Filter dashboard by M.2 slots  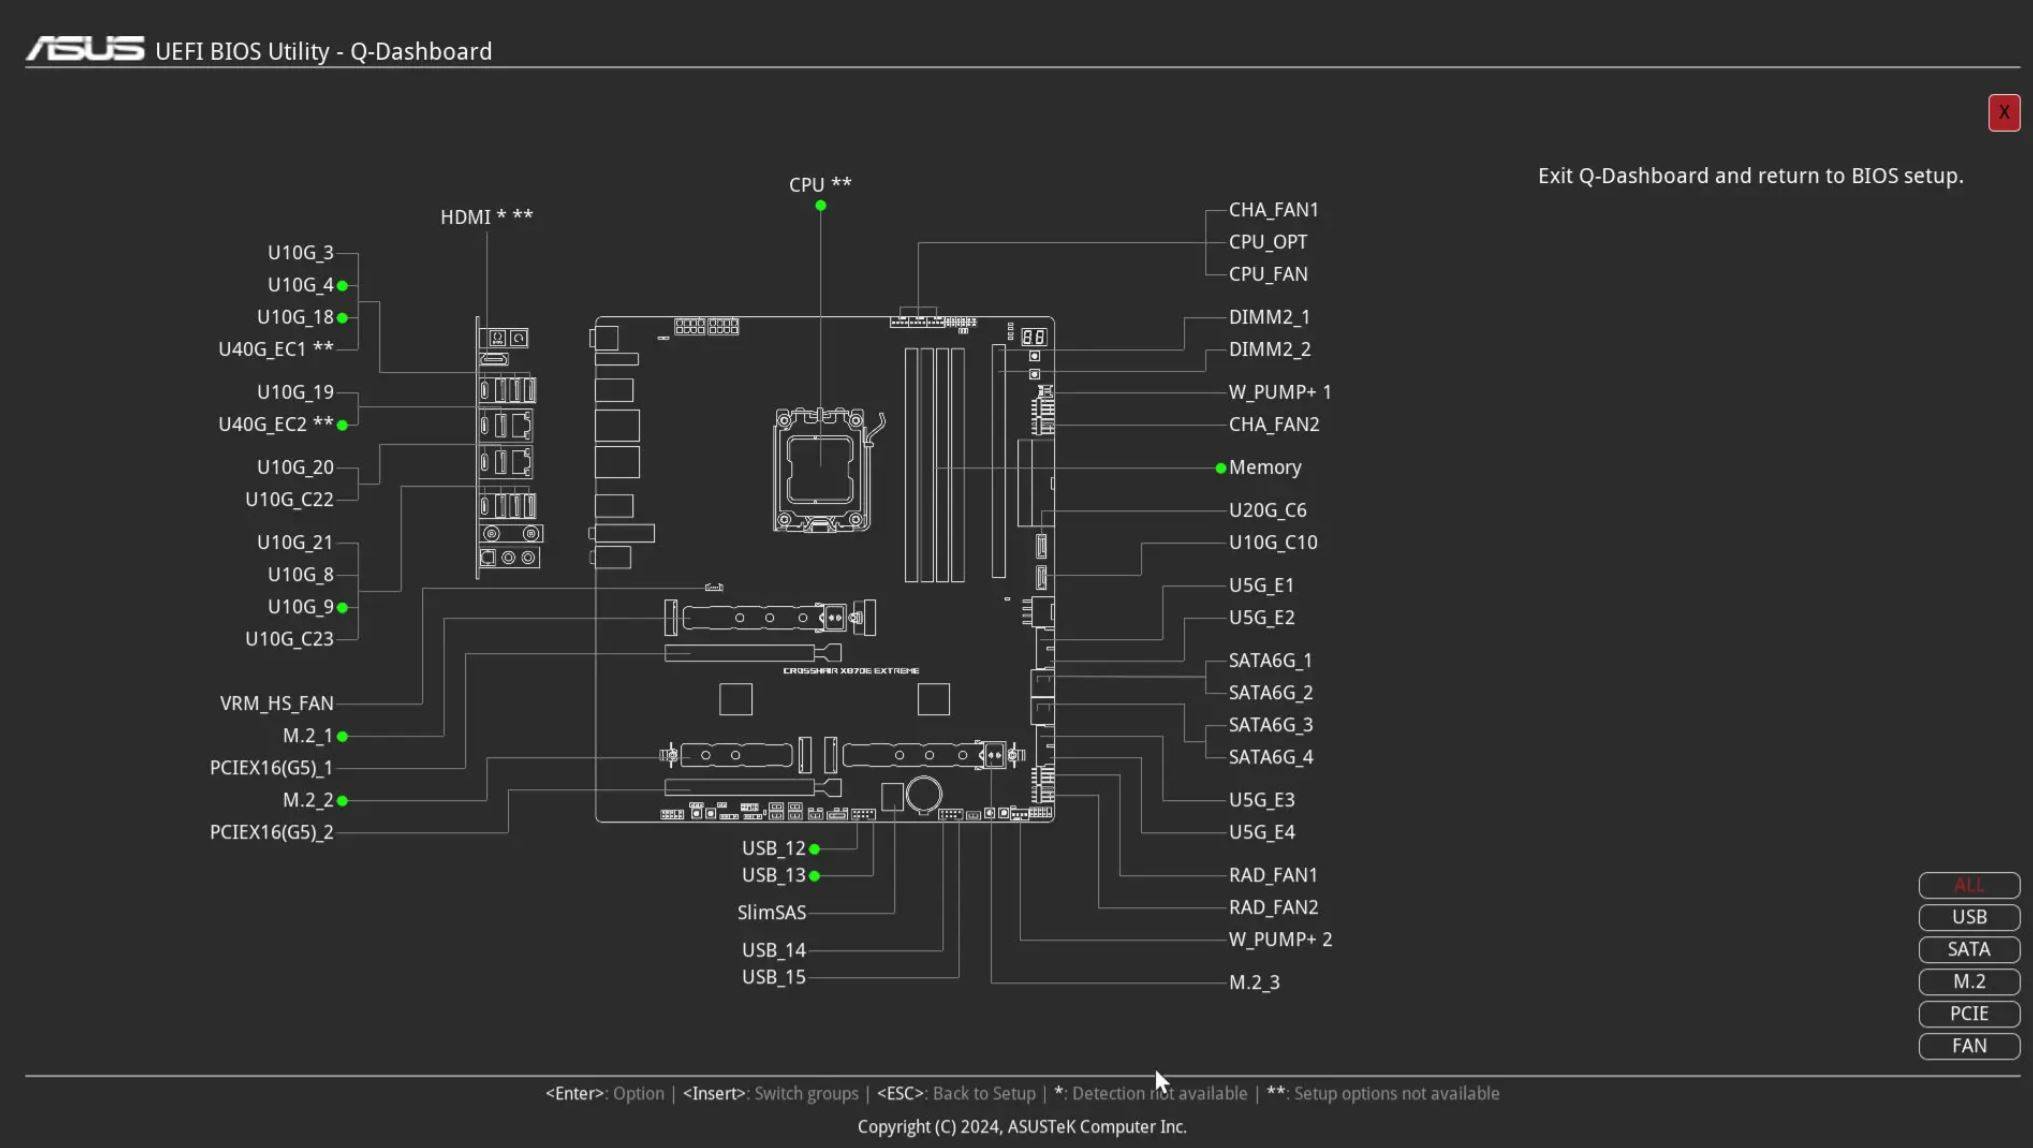(1968, 981)
